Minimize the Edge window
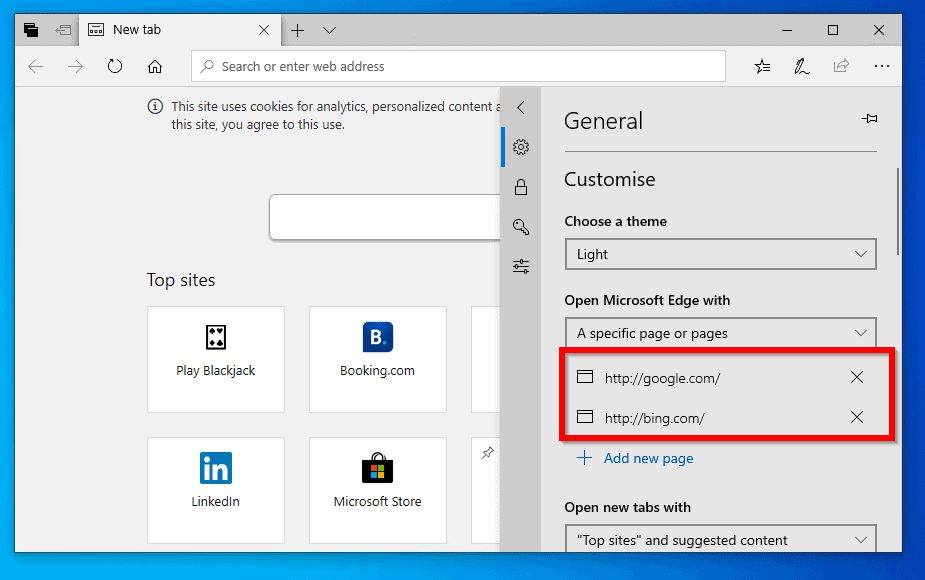925x580 pixels. pyautogui.click(x=786, y=30)
